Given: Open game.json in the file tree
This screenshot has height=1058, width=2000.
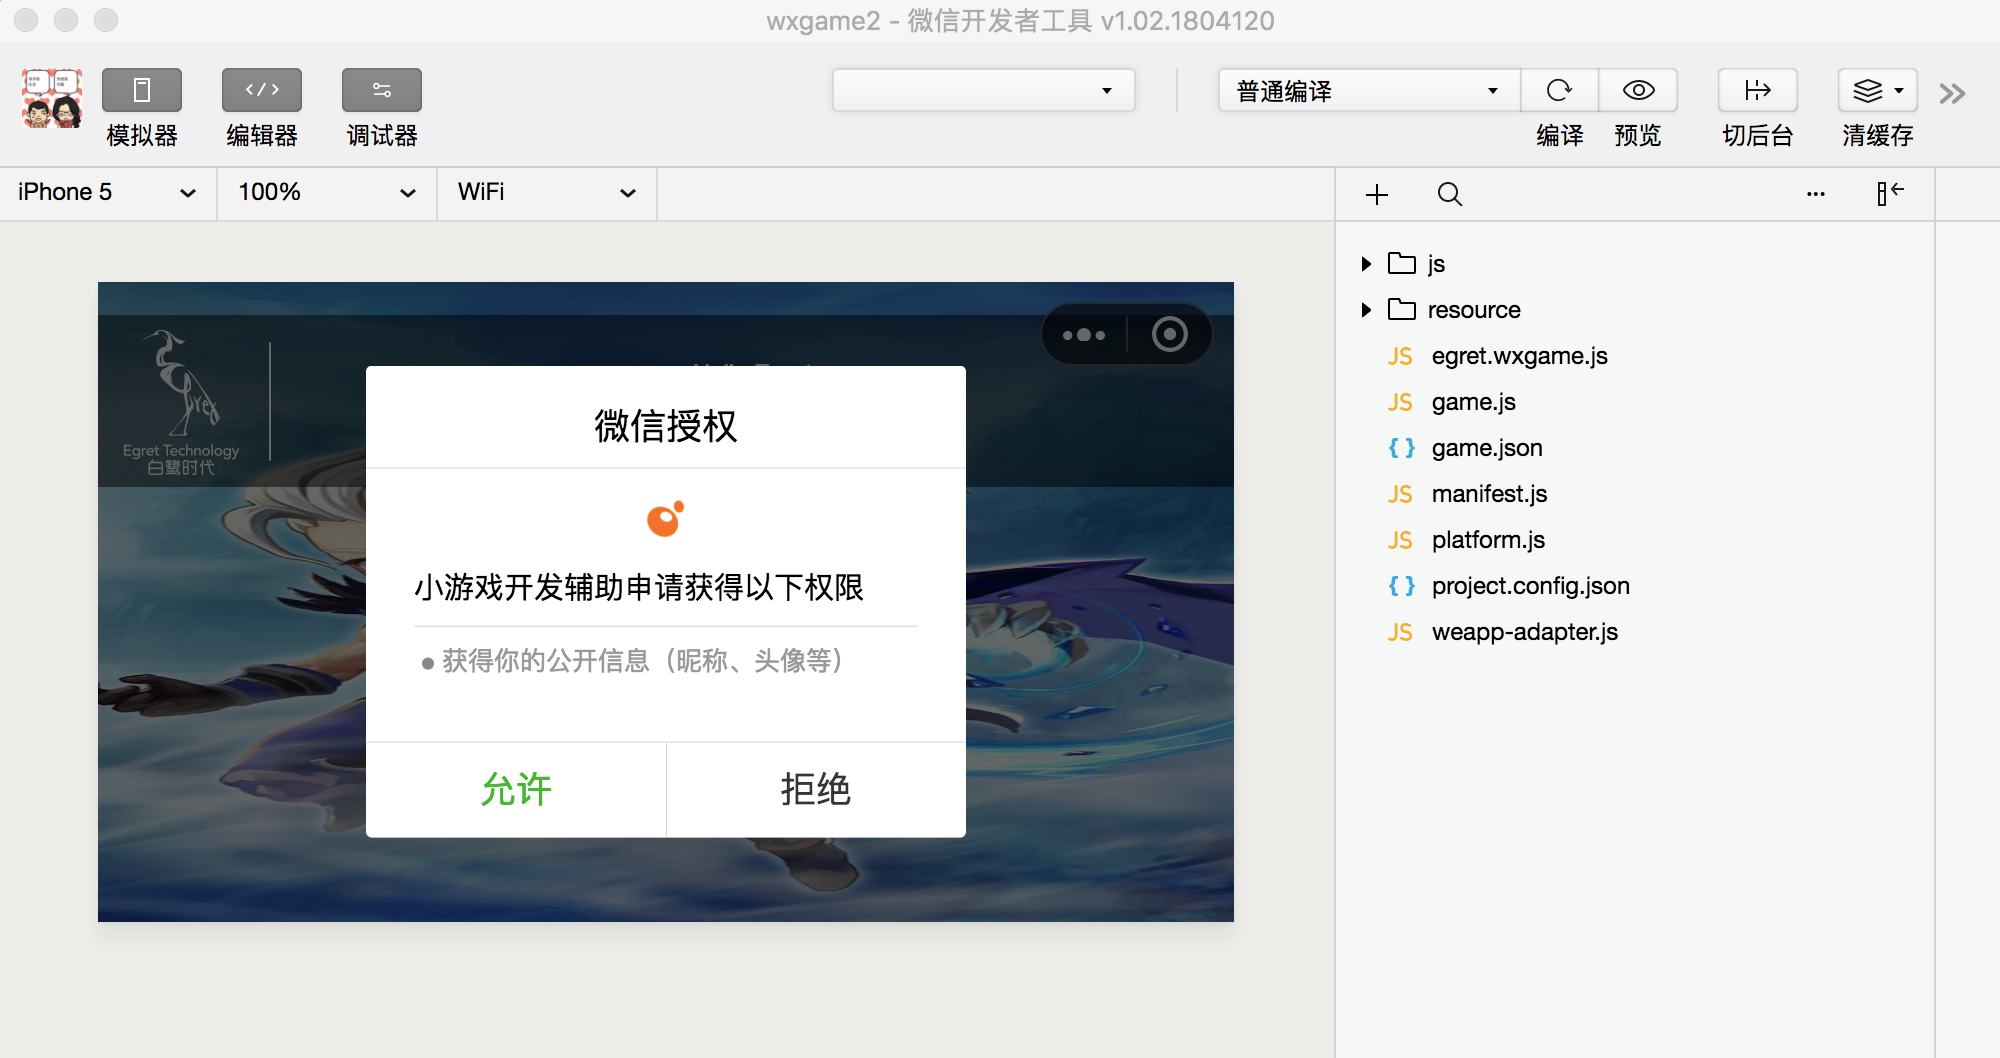Looking at the screenshot, I should [x=1486, y=448].
